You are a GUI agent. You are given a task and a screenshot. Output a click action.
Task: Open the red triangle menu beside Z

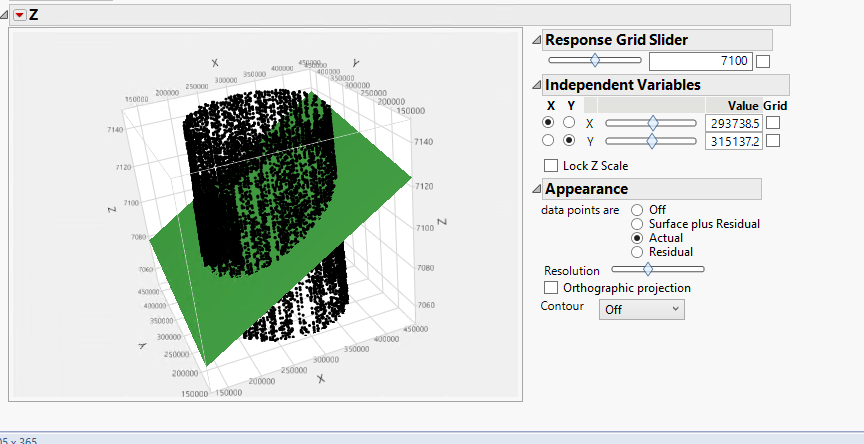pyautogui.click(x=19, y=15)
